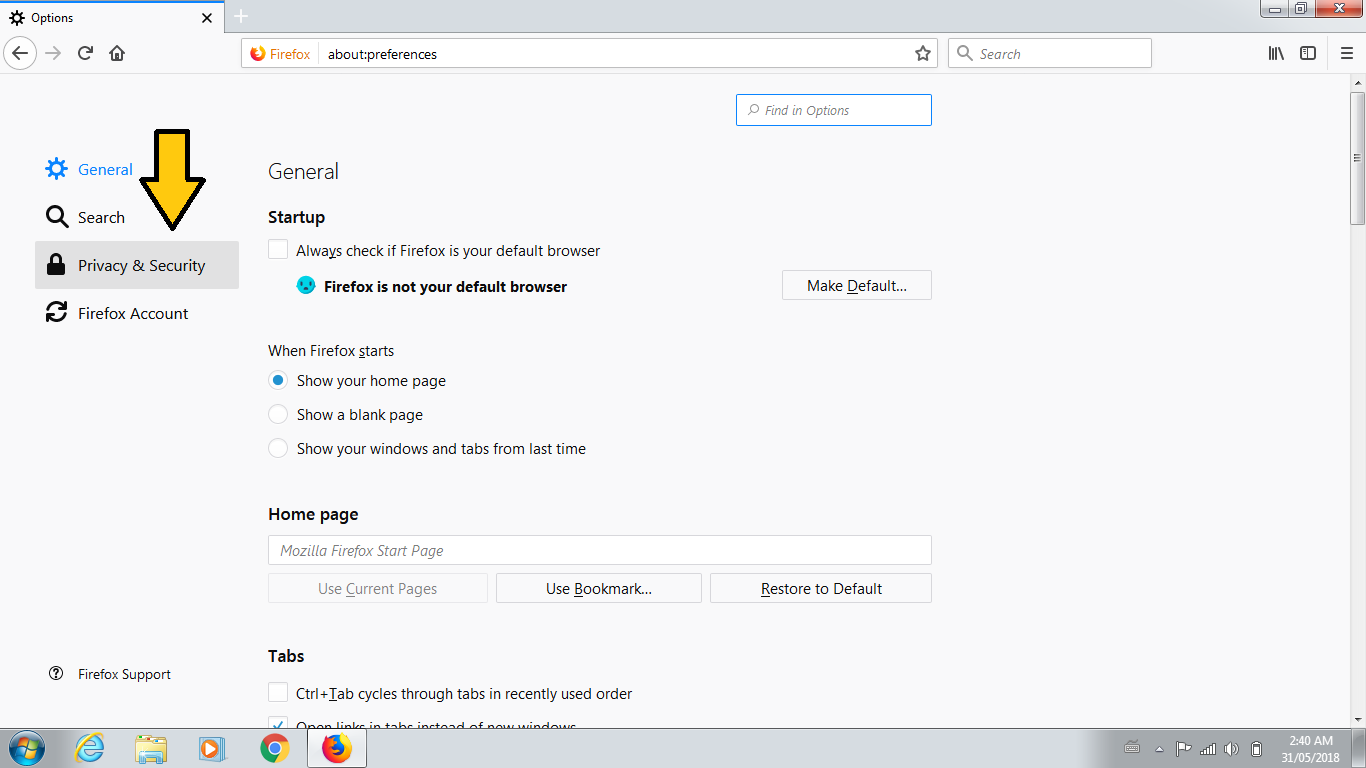Open the Windows Start menu
This screenshot has height=768, width=1366.
click(x=25, y=748)
